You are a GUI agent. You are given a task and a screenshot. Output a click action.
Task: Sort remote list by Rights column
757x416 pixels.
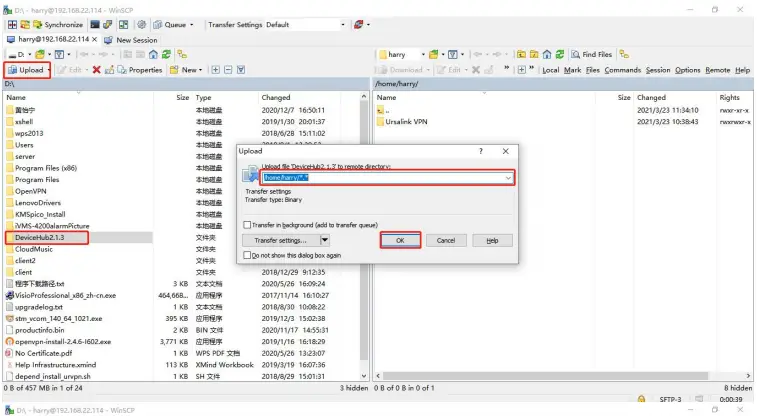[729, 97]
